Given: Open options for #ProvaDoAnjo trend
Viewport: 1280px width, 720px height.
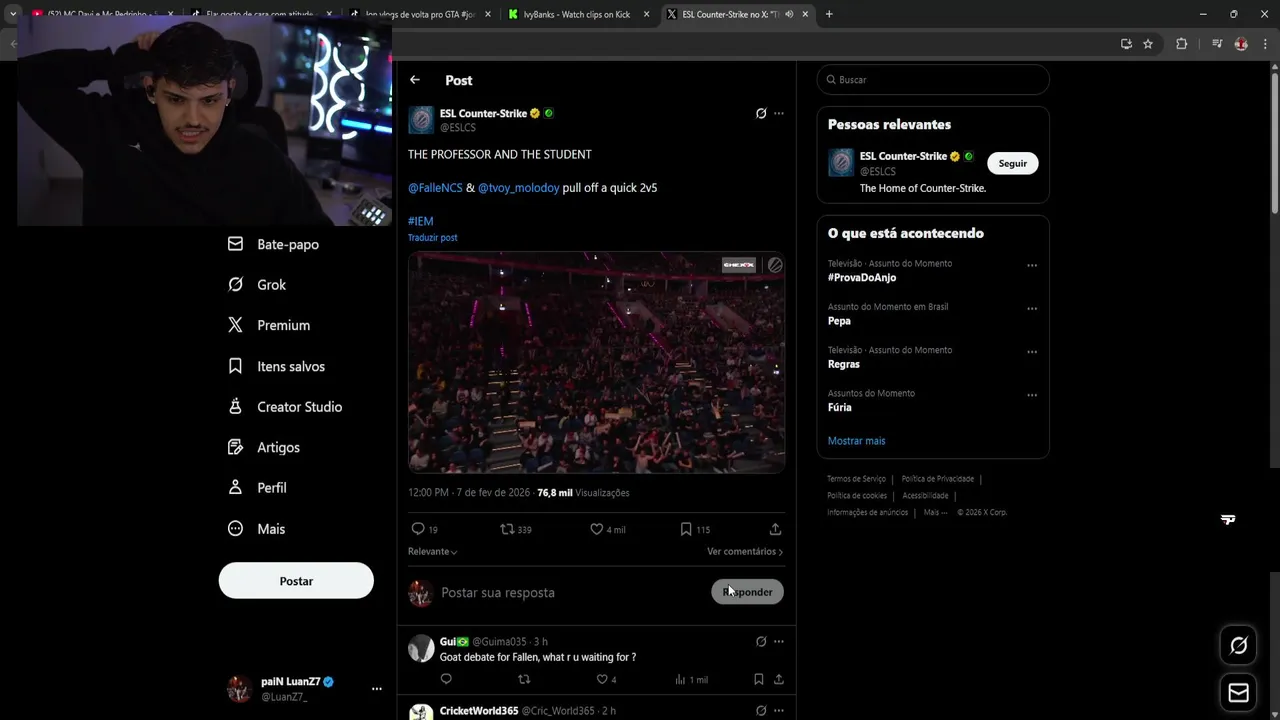Looking at the screenshot, I should click(1032, 266).
